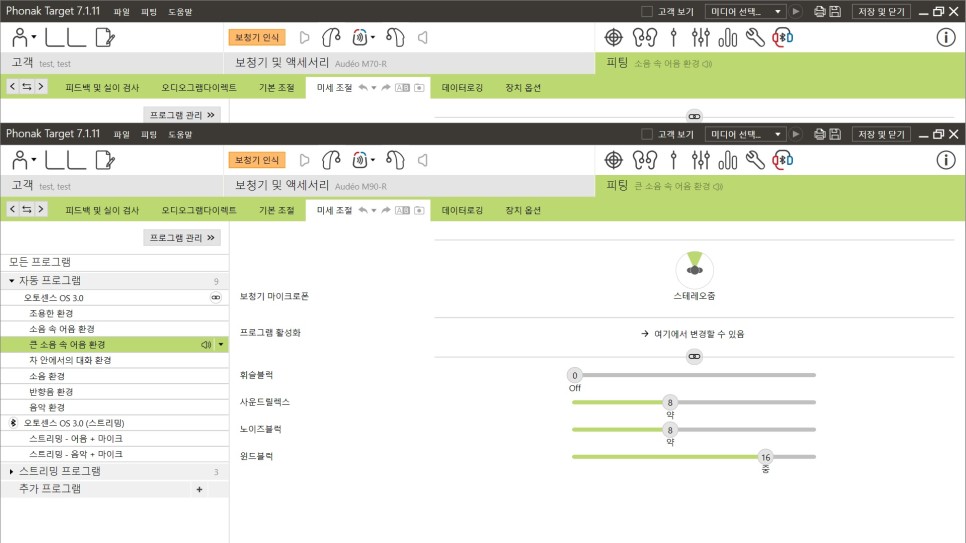Click the 윈드블럭 slider handle at 16
The height and width of the screenshot is (543, 966).
coord(765,457)
